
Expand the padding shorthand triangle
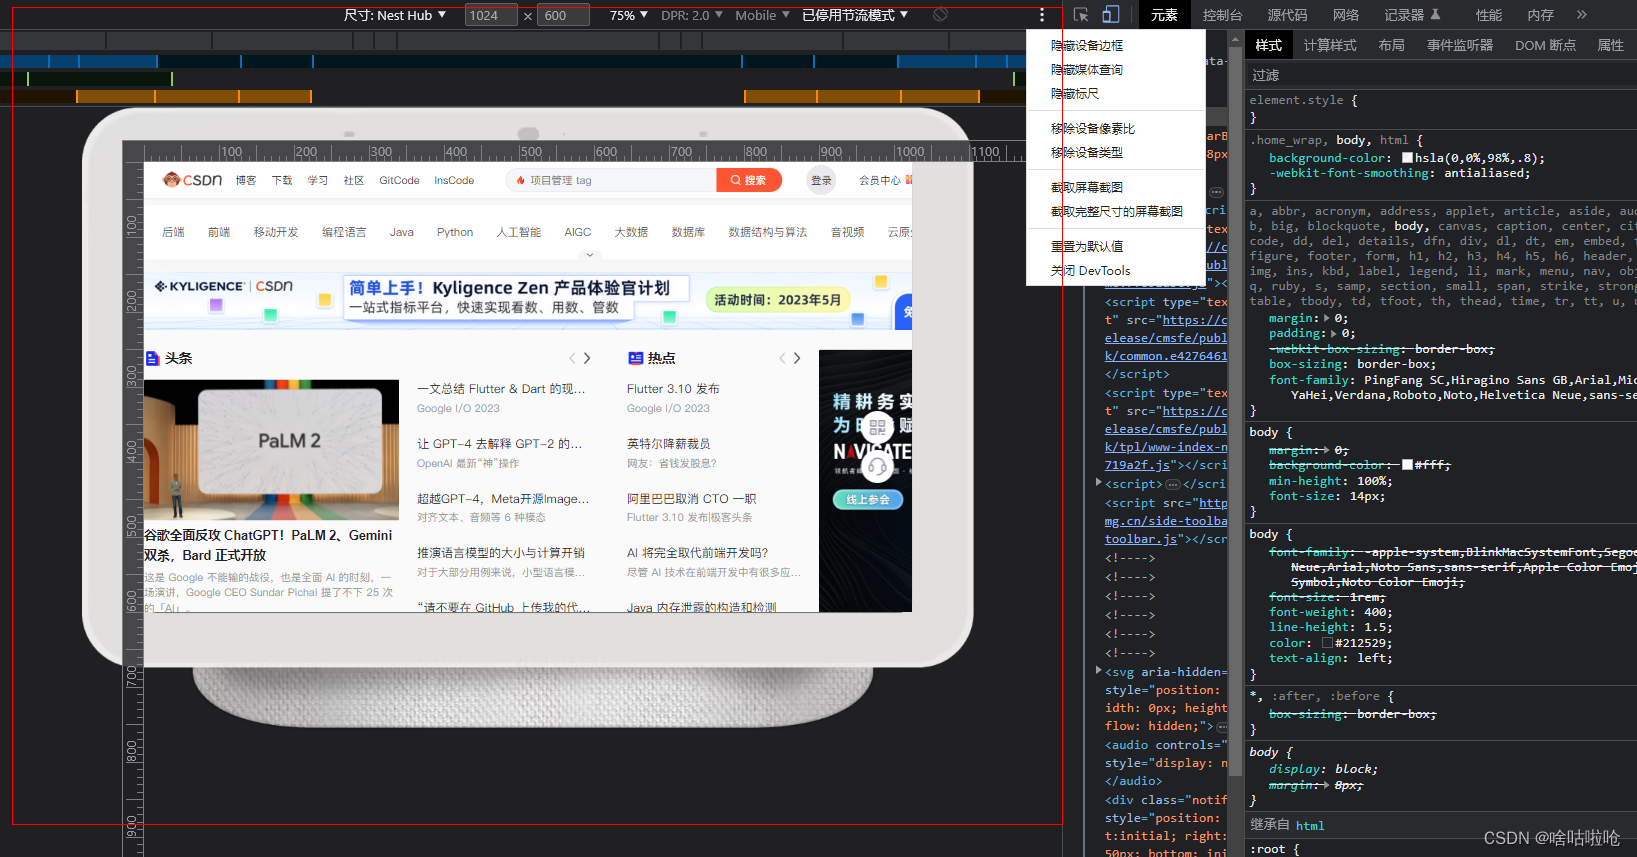tap(1333, 333)
